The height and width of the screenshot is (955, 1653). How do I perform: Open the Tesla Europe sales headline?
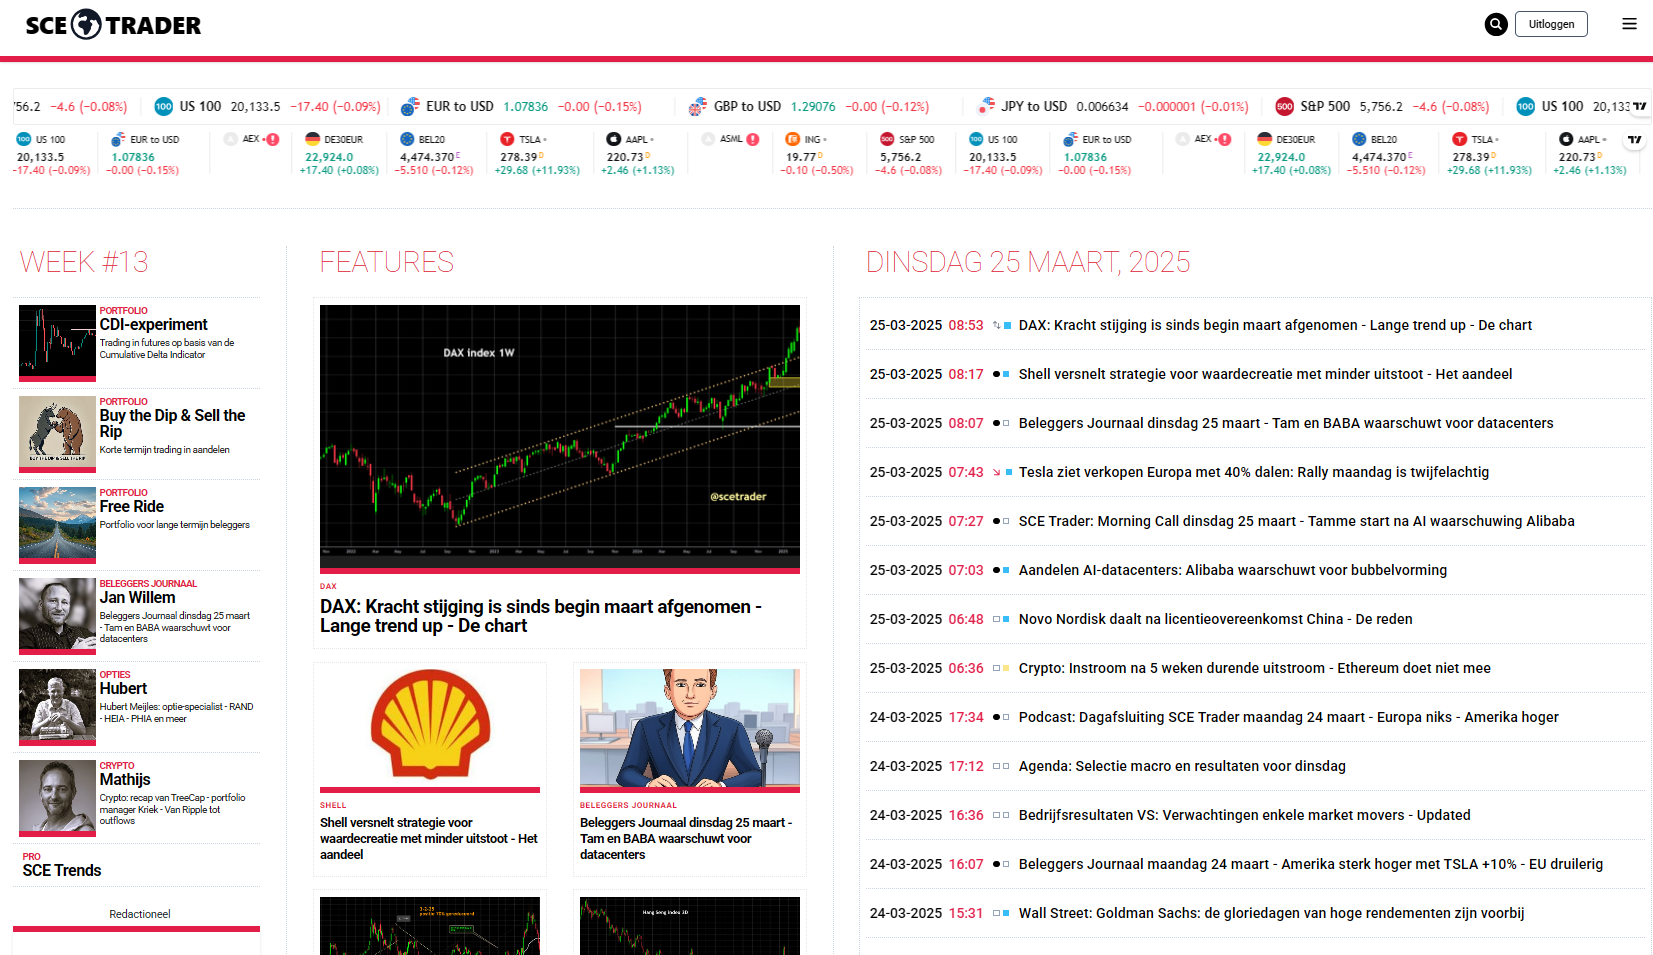(x=1254, y=472)
